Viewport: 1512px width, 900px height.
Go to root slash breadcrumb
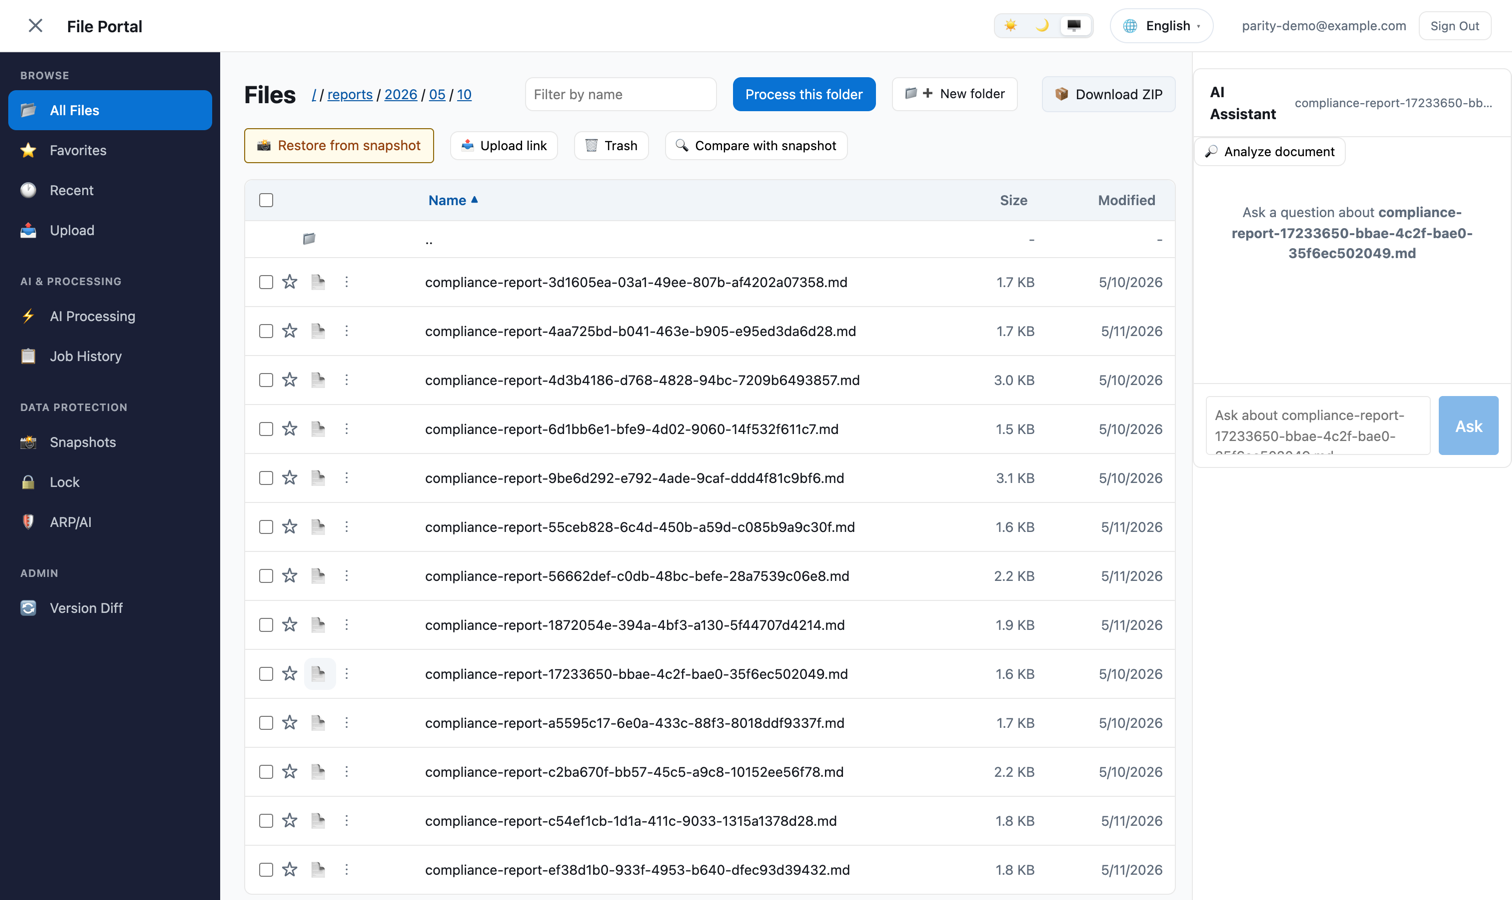(x=314, y=94)
